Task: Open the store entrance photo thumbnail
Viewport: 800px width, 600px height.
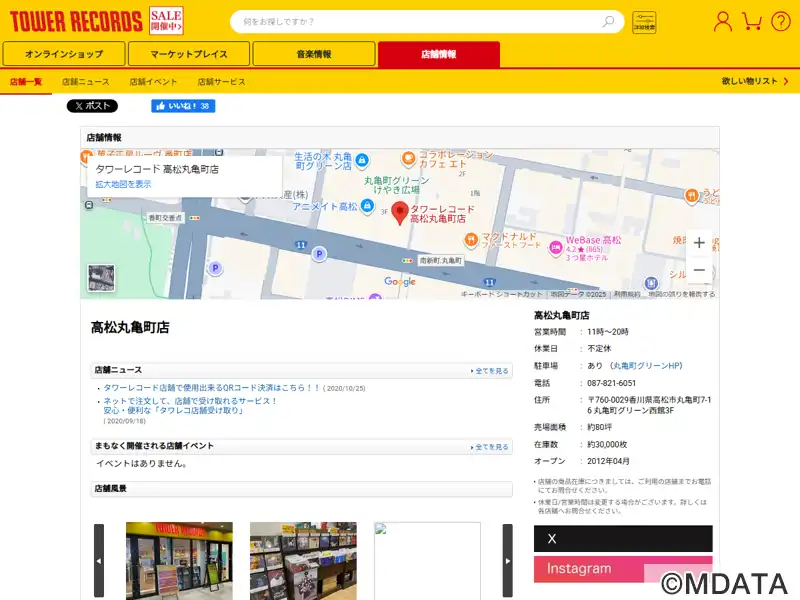Action: [179, 560]
